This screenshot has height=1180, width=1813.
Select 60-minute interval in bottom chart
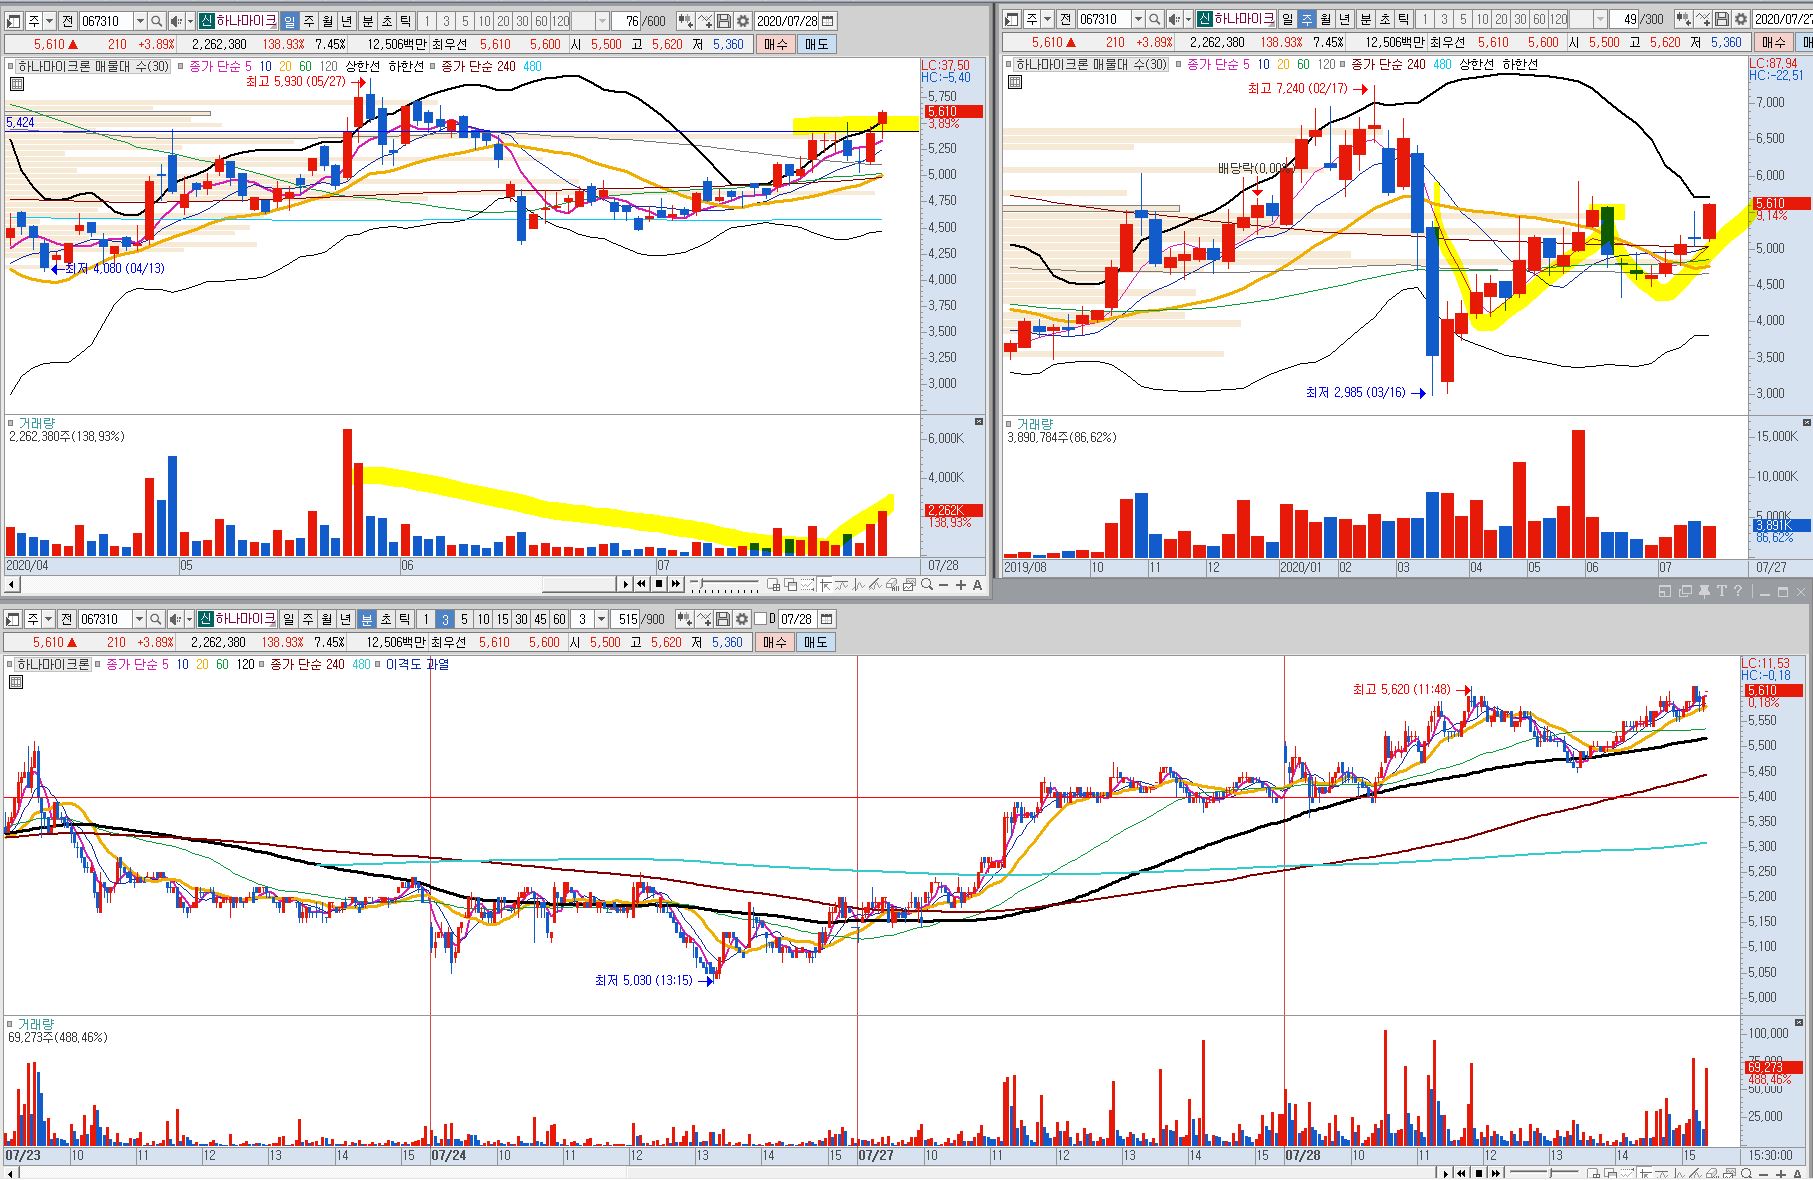coord(559,619)
